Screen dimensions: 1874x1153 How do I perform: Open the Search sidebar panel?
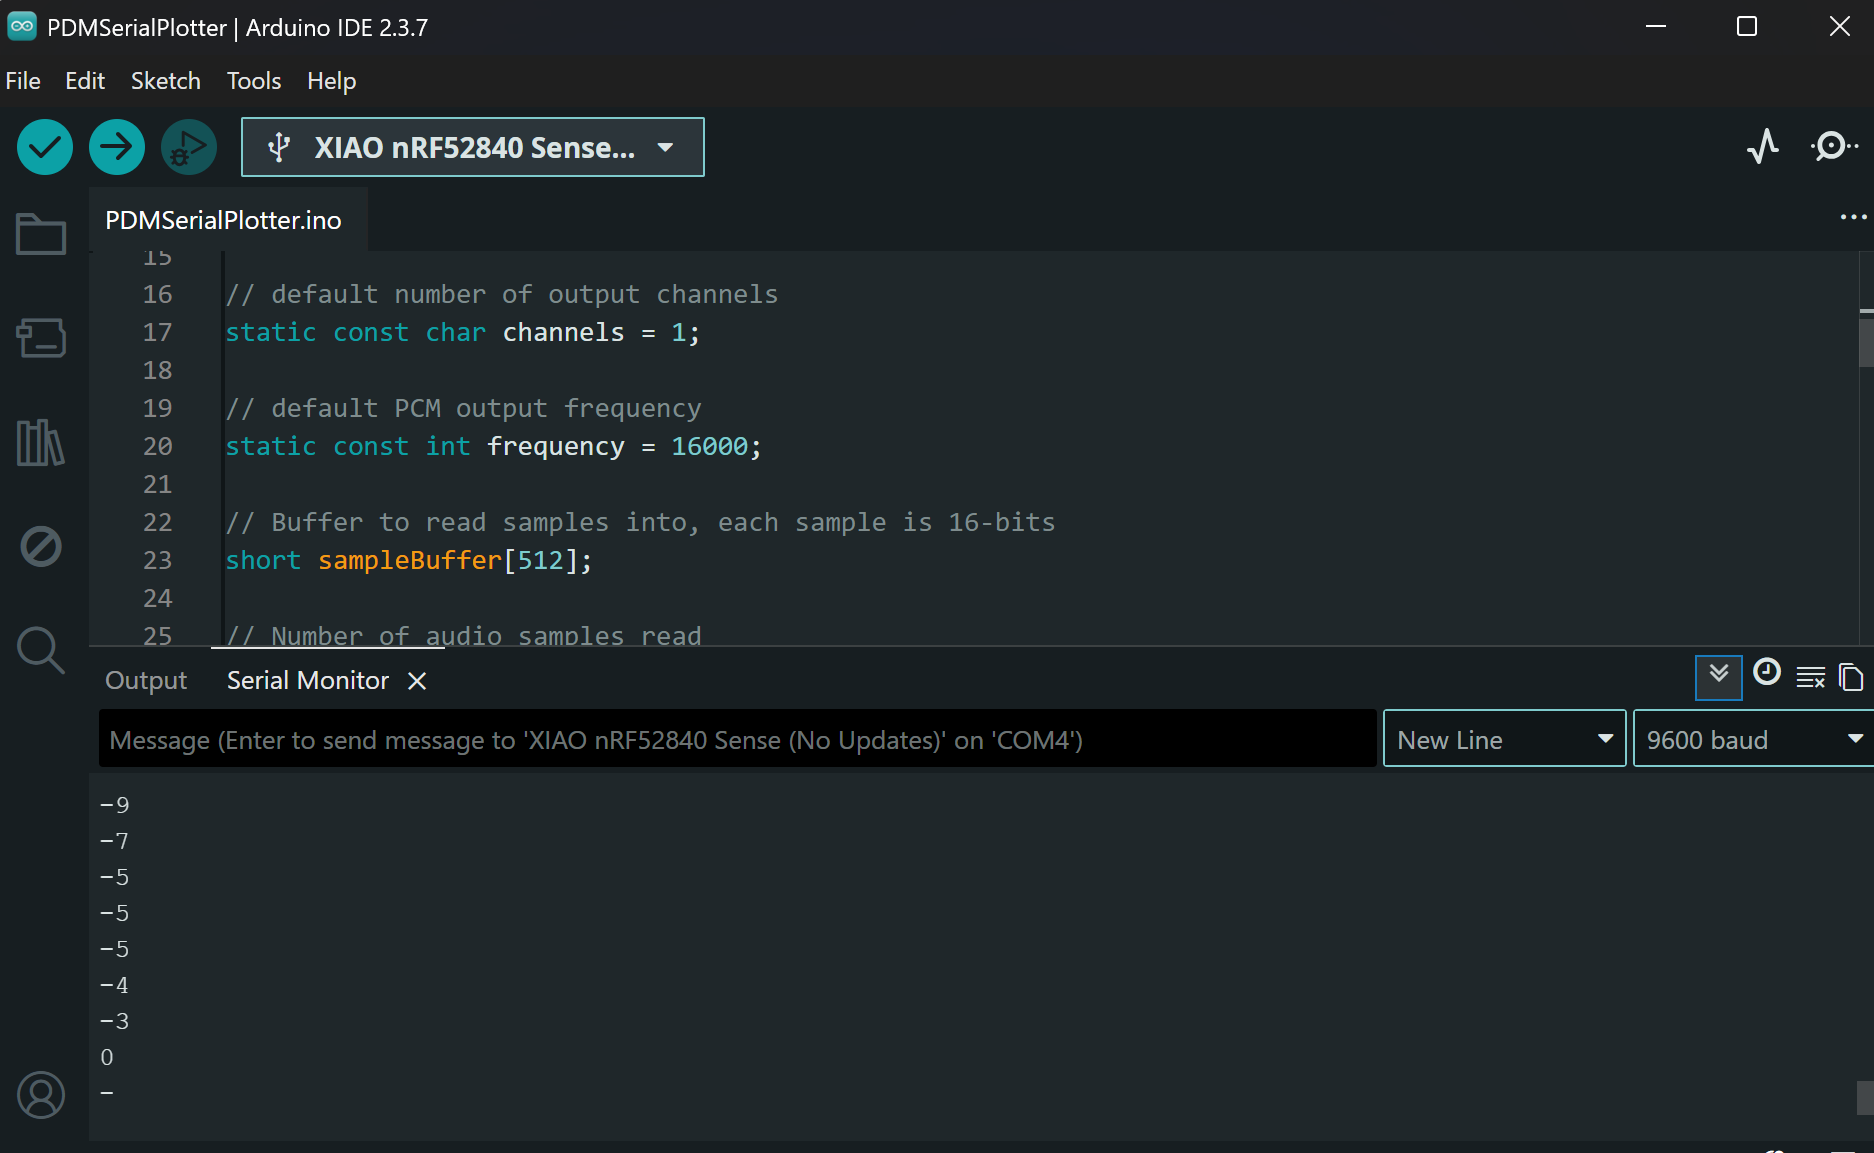click(41, 650)
